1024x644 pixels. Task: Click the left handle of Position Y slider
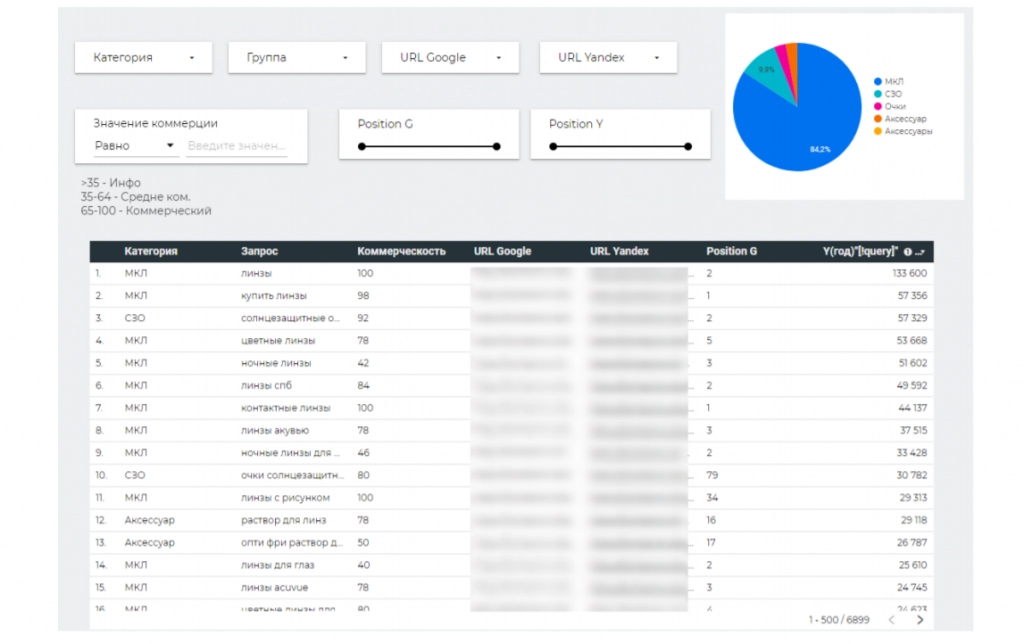tap(553, 146)
